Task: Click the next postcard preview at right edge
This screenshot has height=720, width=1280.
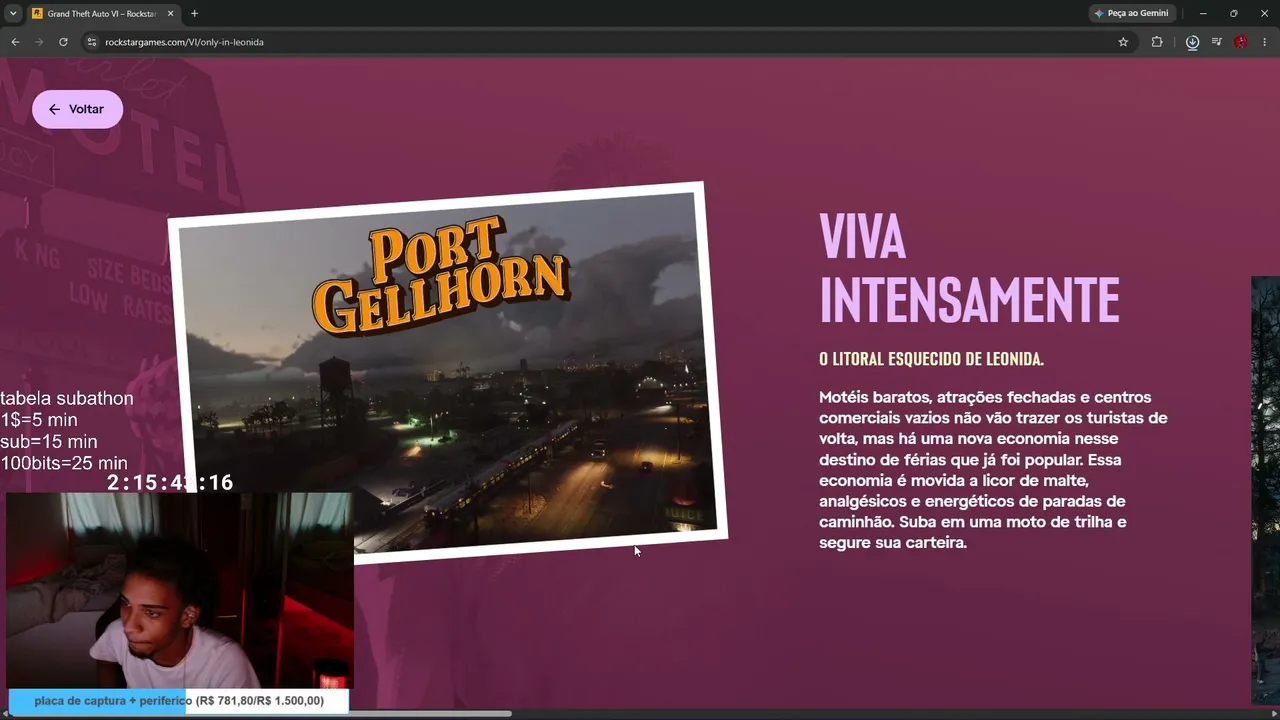Action: [1265, 490]
